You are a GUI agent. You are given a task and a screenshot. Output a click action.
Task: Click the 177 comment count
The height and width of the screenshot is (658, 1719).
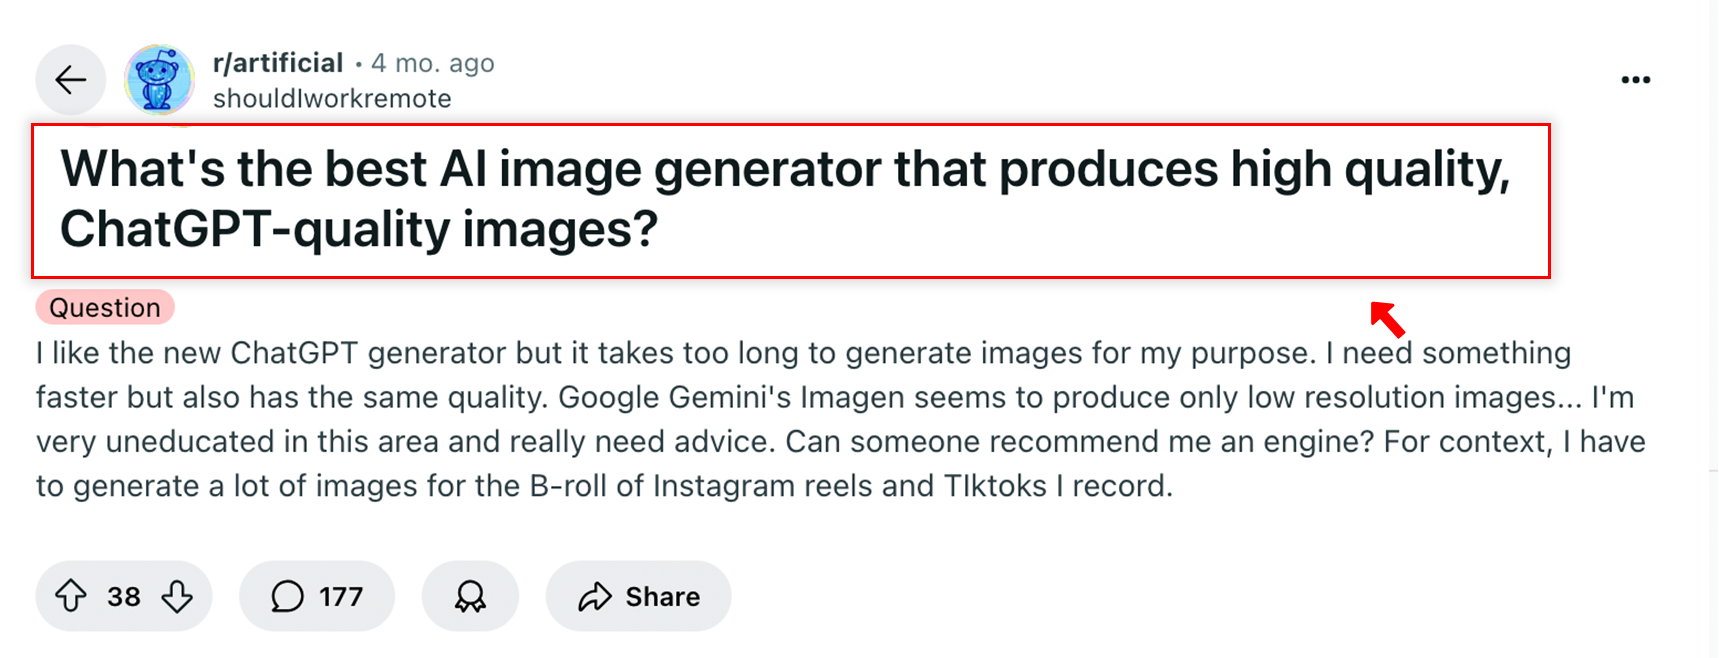[x=341, y=596]
